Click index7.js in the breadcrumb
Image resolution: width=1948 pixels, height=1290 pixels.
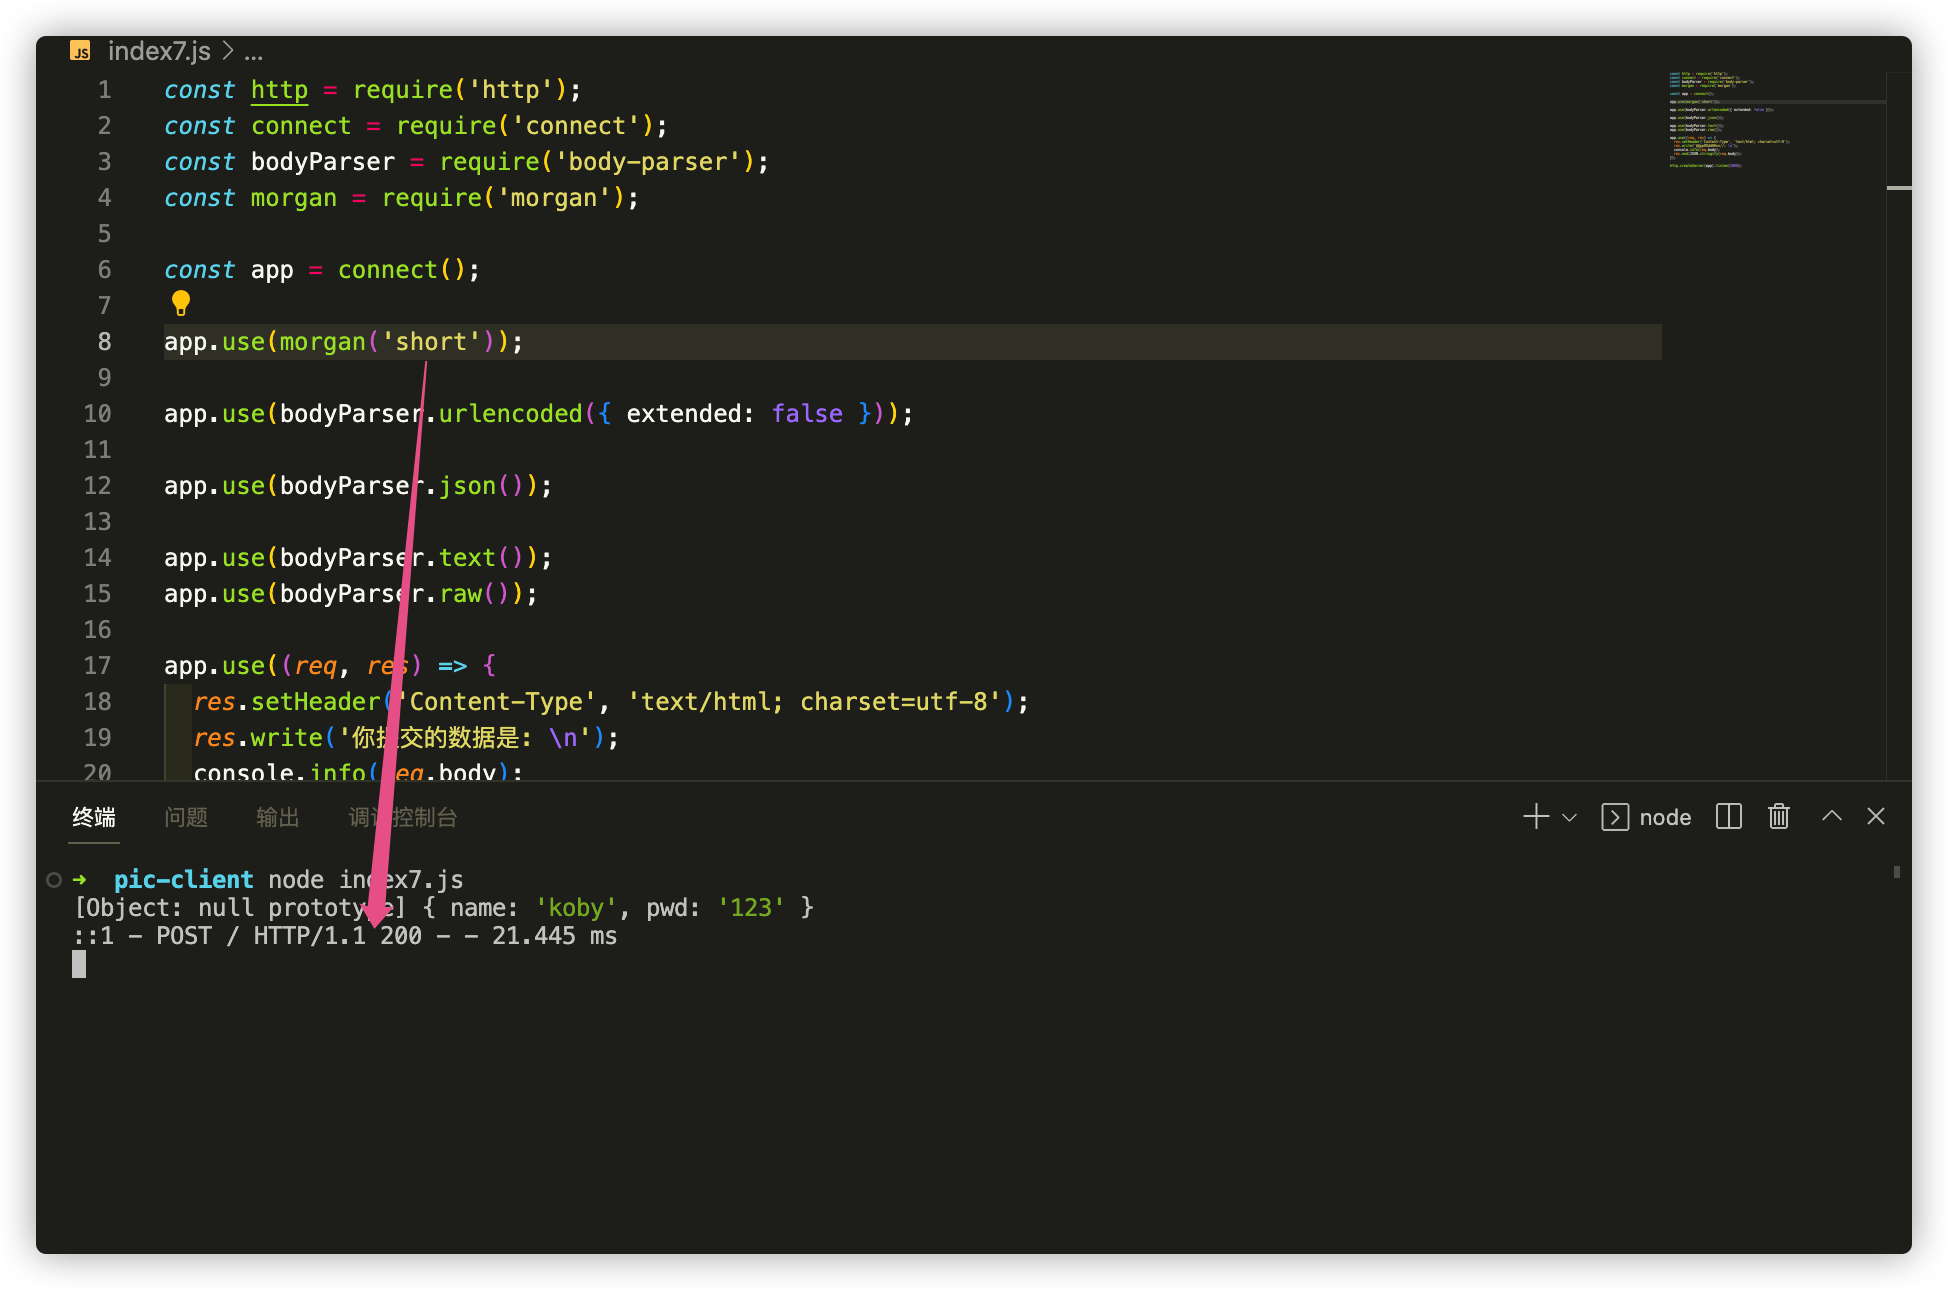(159, 51)
